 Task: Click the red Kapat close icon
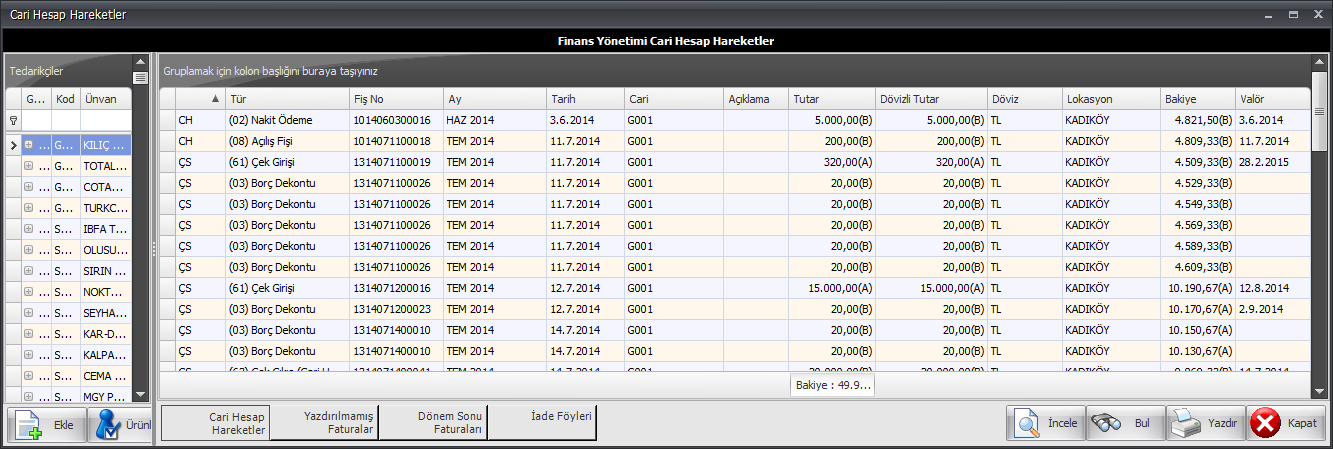click(1266, 423)
